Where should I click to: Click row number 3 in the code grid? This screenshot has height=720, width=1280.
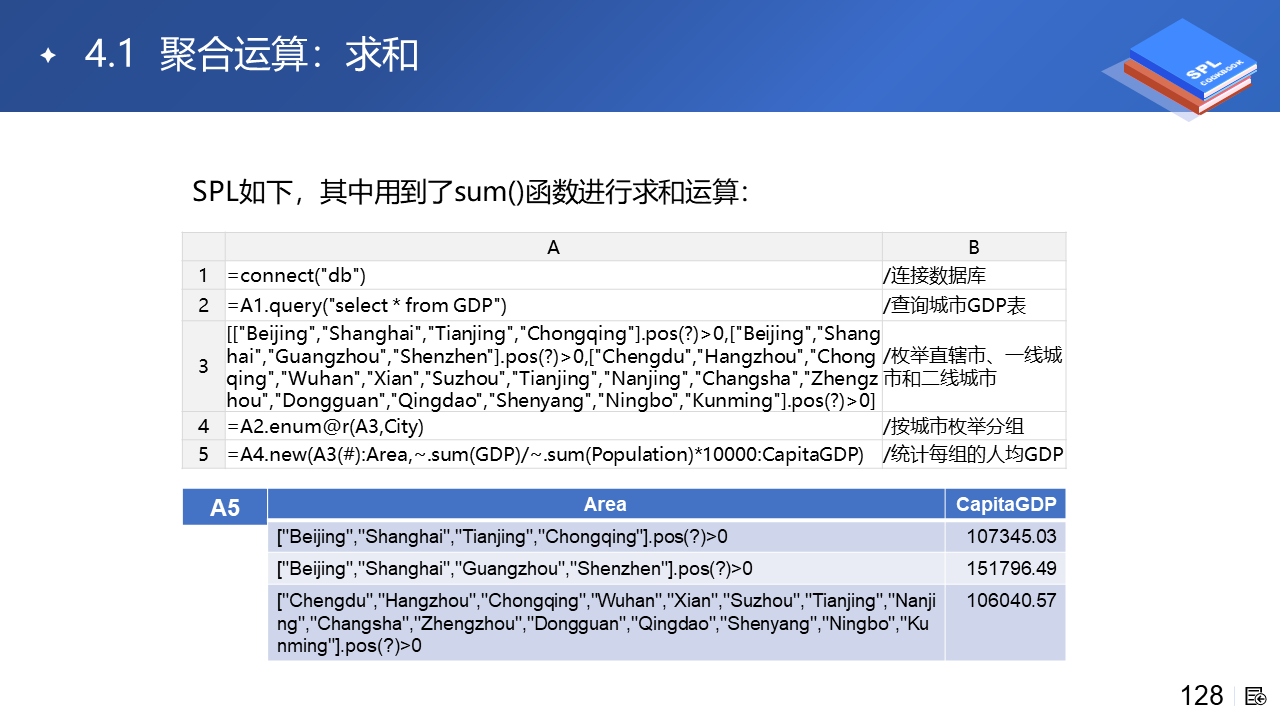pos(204,366)
